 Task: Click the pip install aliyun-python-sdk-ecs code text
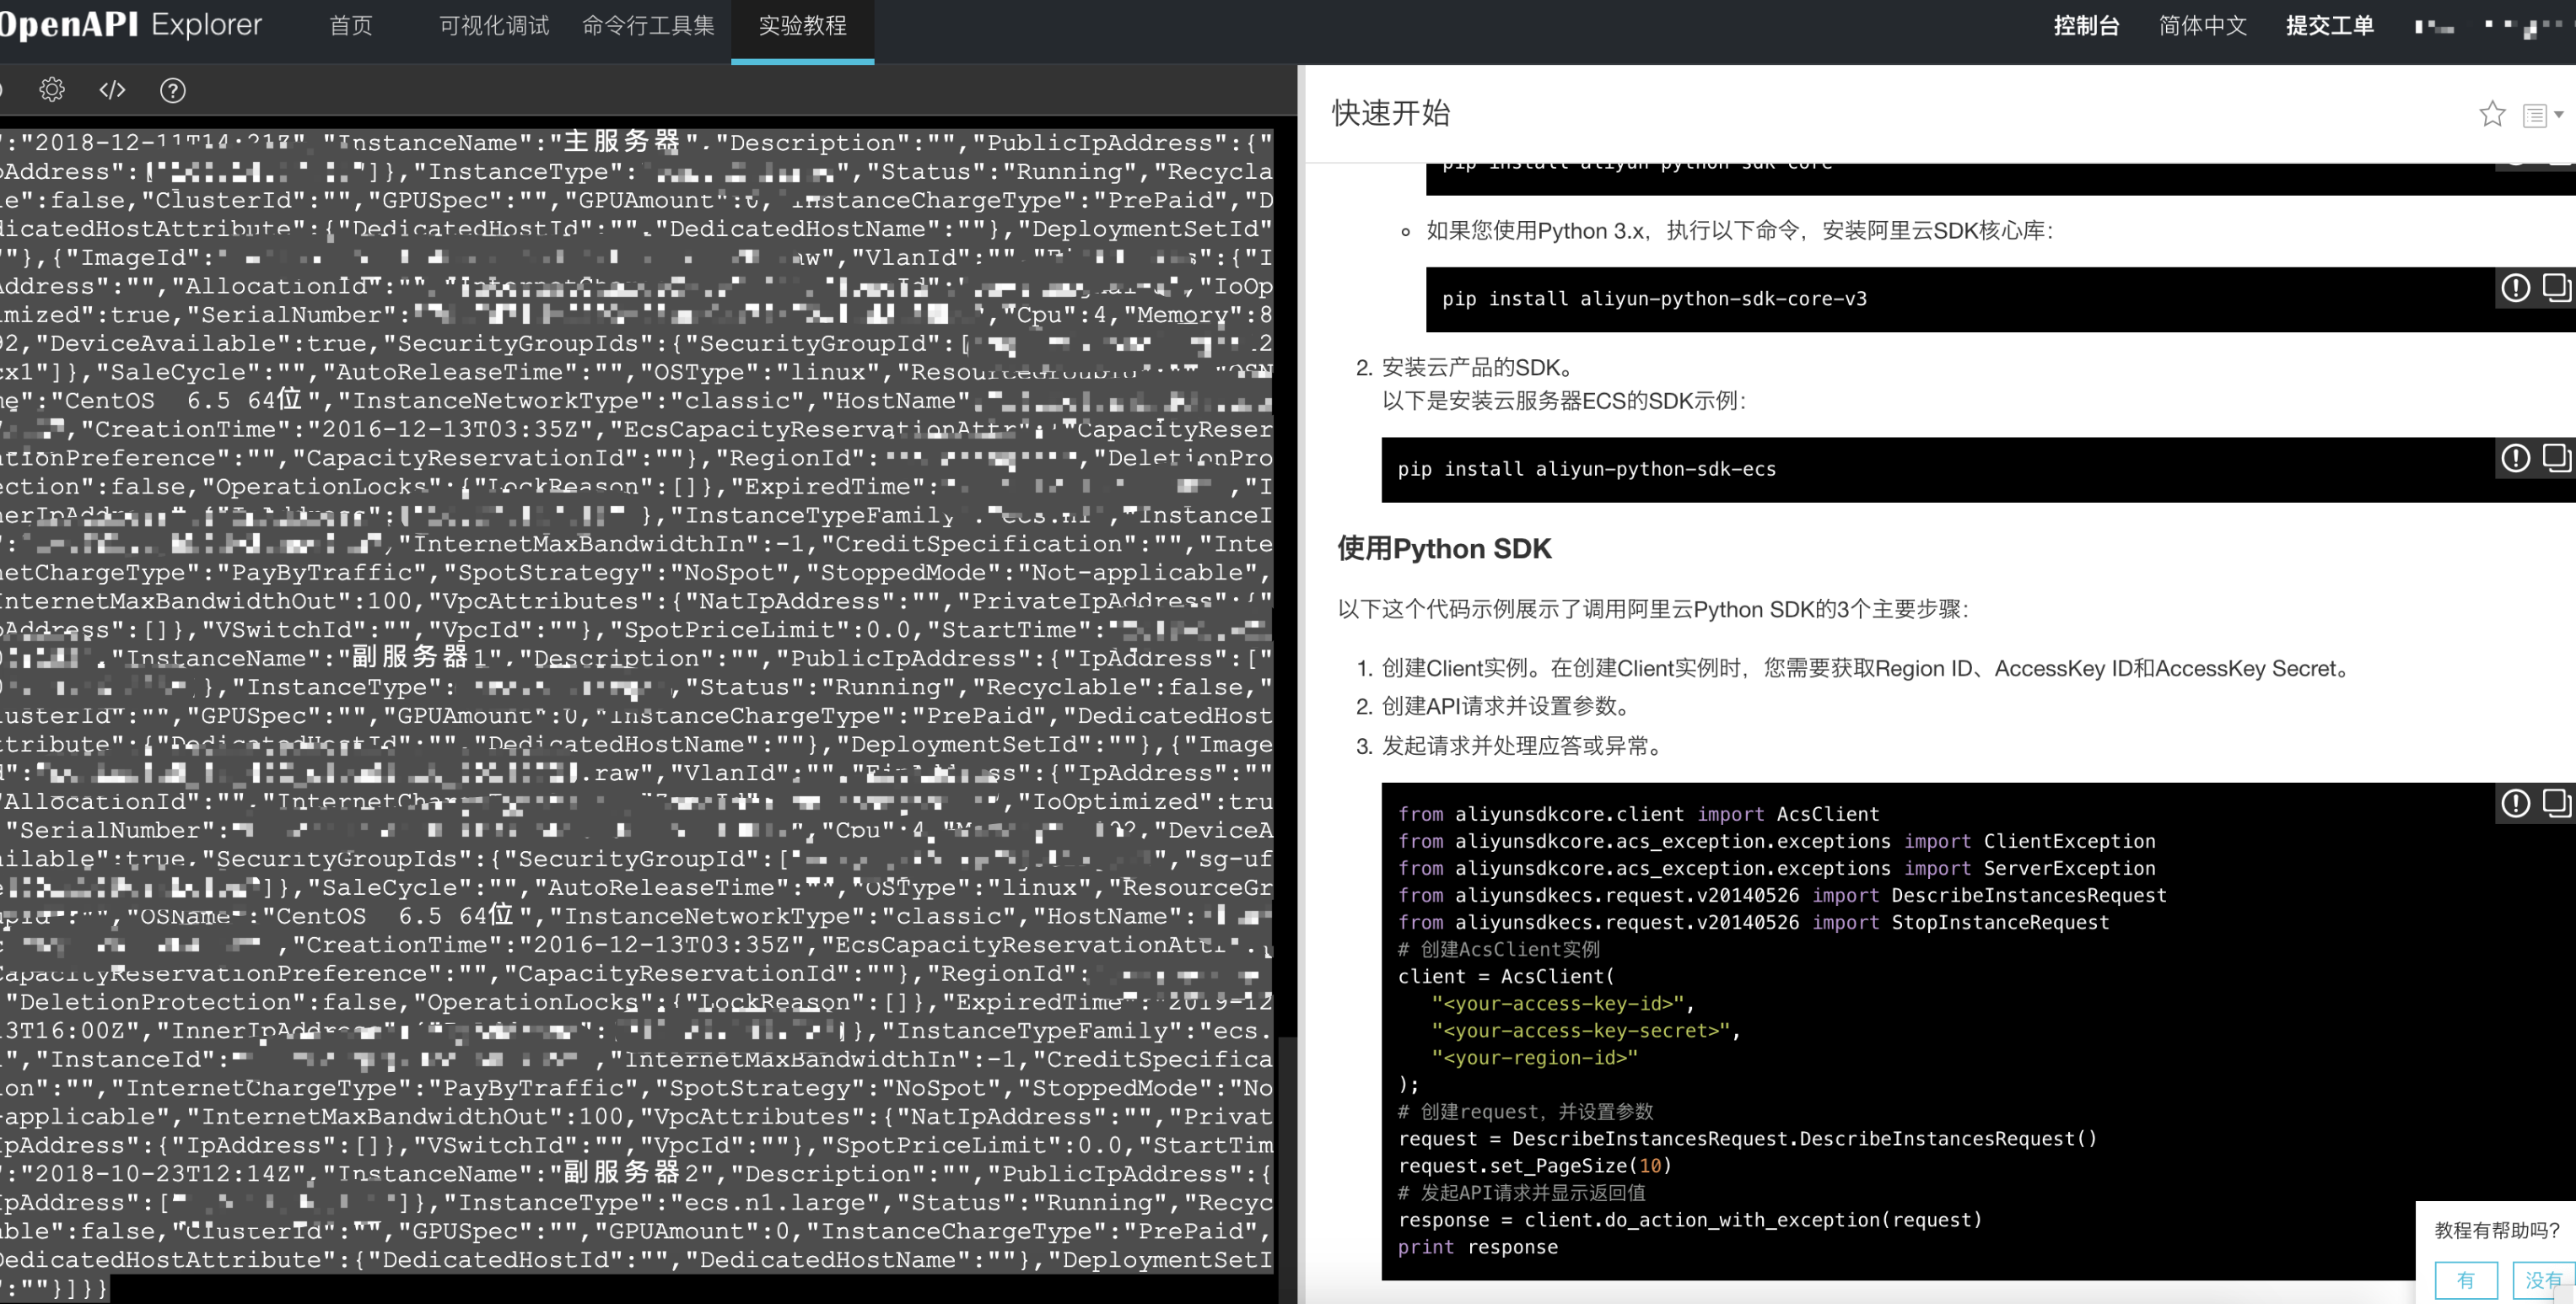point(1587,469)
